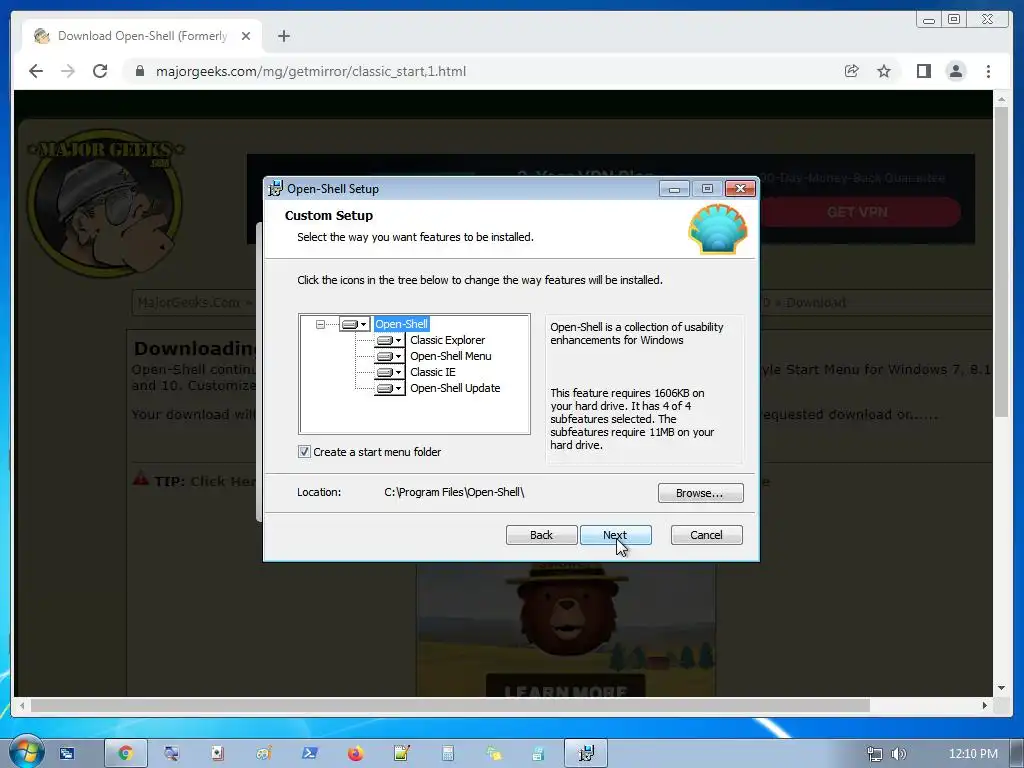Open Classic IE feature install dropdown
Screen dimensions: 1024x768
390,372
